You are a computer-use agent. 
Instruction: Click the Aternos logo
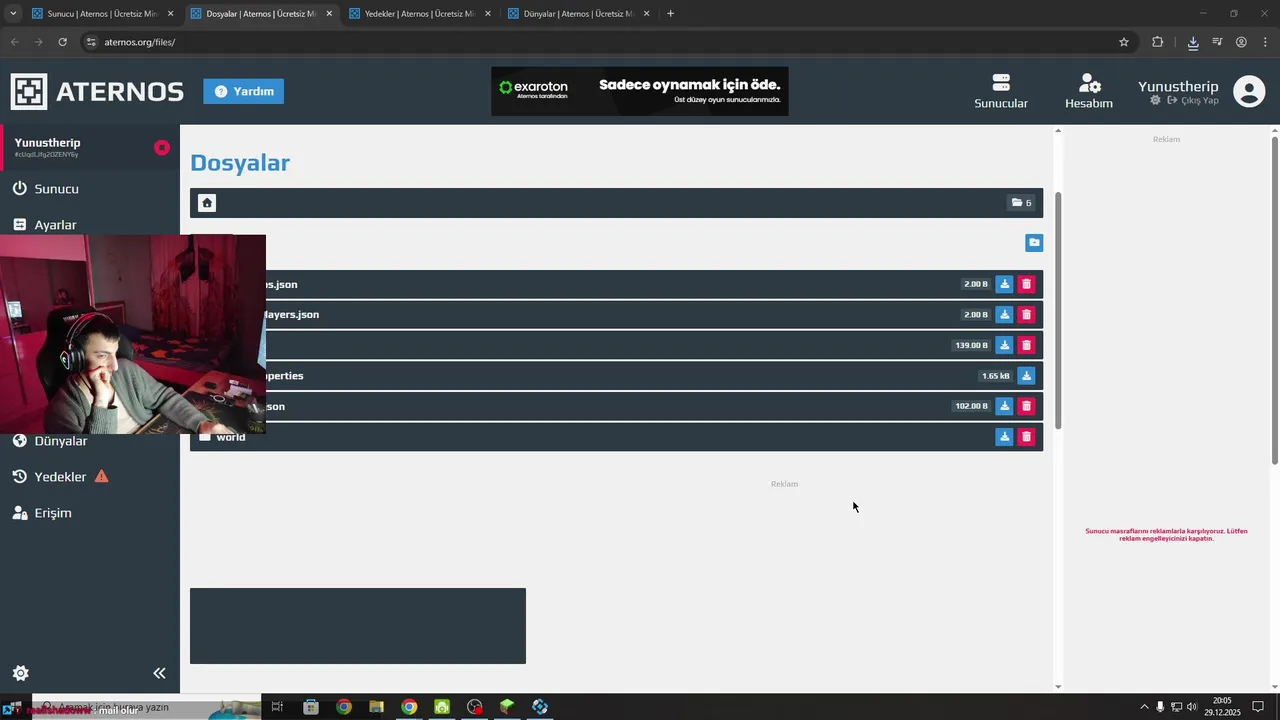tap(97, 91)
